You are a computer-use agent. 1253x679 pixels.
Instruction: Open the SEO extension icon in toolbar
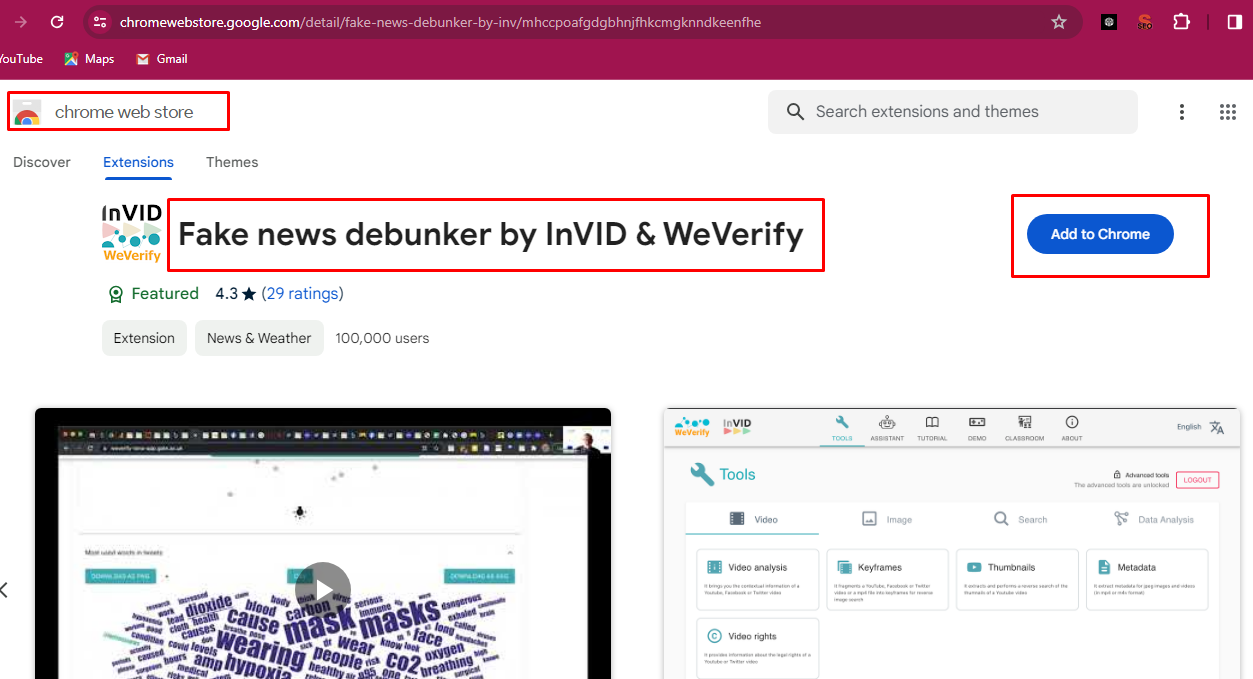[x=1145, y=22]
